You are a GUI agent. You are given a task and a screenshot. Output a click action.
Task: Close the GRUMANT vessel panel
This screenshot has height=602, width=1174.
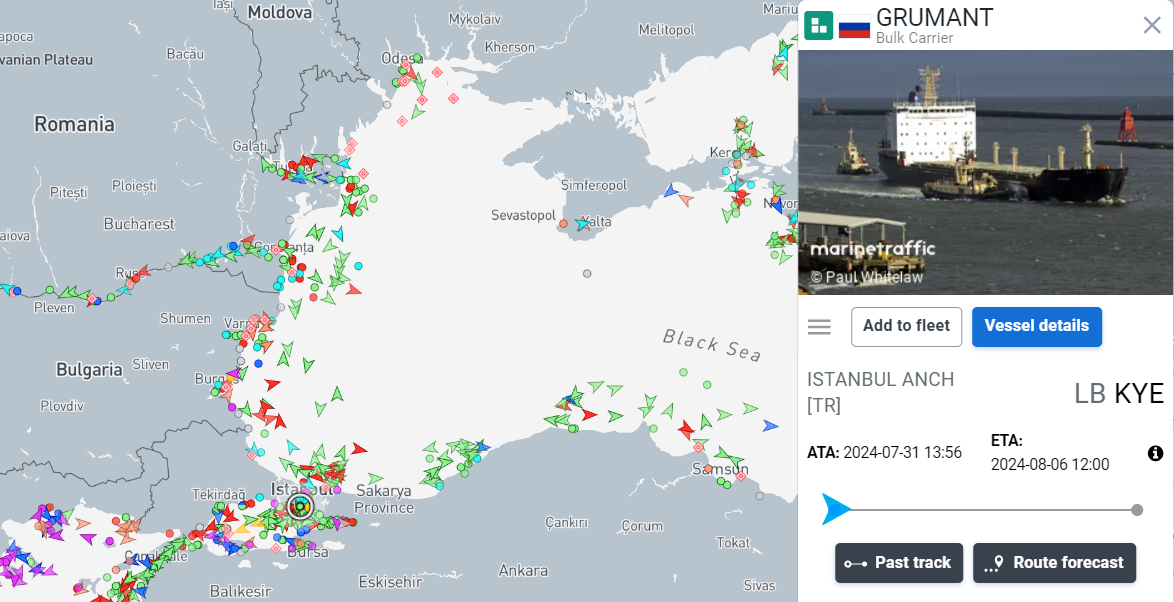pyautogui.click(x=1151, y=25)
